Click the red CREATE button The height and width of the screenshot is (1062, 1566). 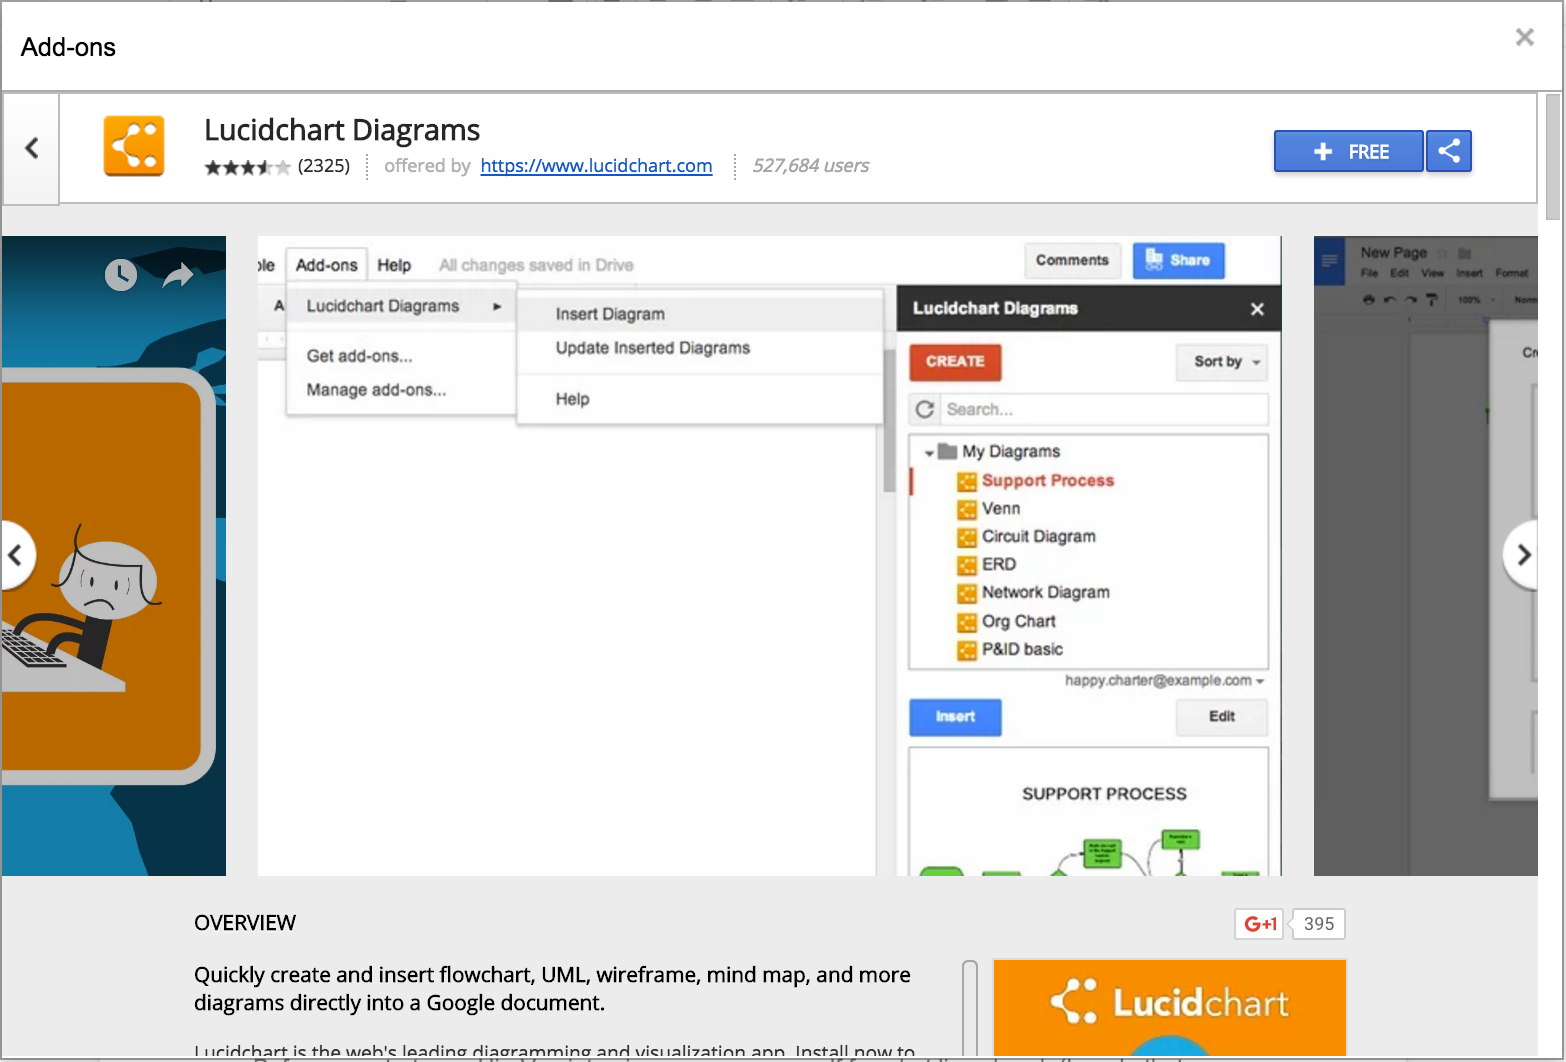955,362
